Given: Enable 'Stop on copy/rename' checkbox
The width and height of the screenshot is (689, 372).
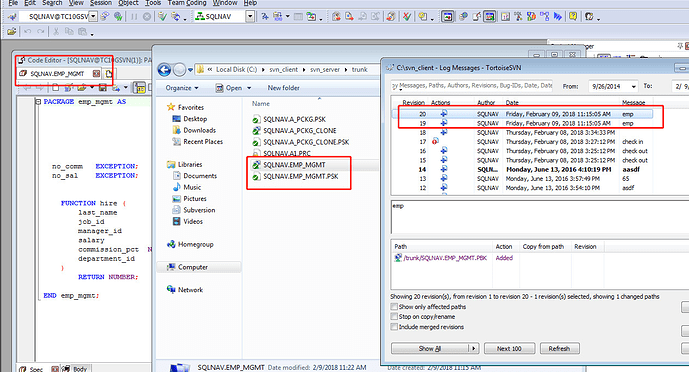Looking at the screenshot, I should click(x=394, y=317).
